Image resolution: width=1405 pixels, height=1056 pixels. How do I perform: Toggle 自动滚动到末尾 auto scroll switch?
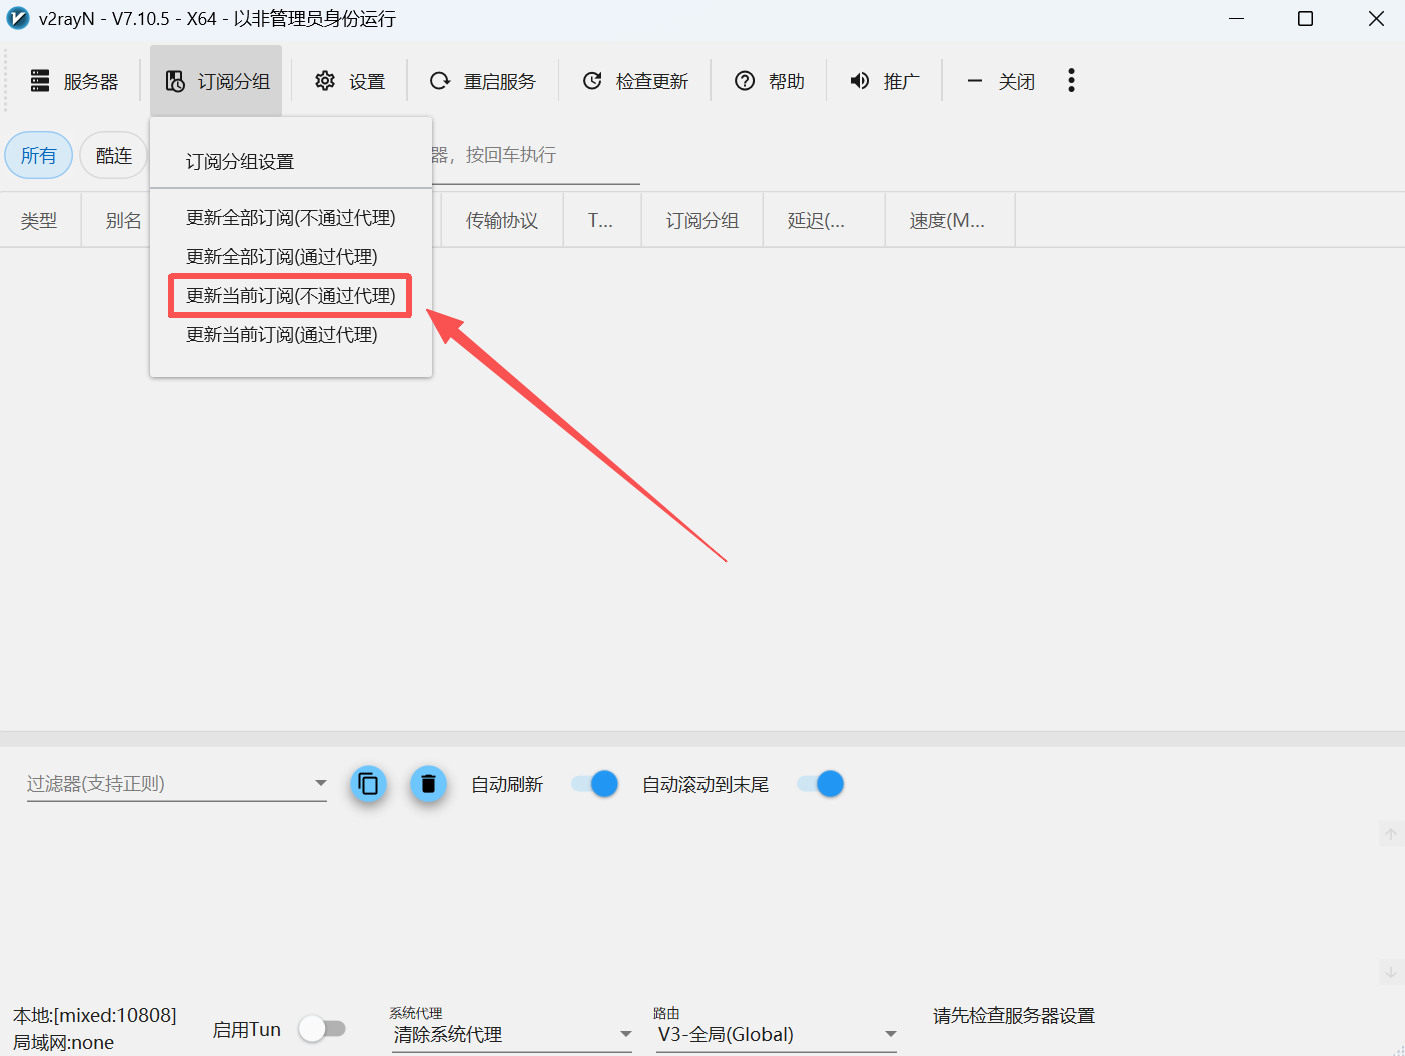(x=821, y=784)
